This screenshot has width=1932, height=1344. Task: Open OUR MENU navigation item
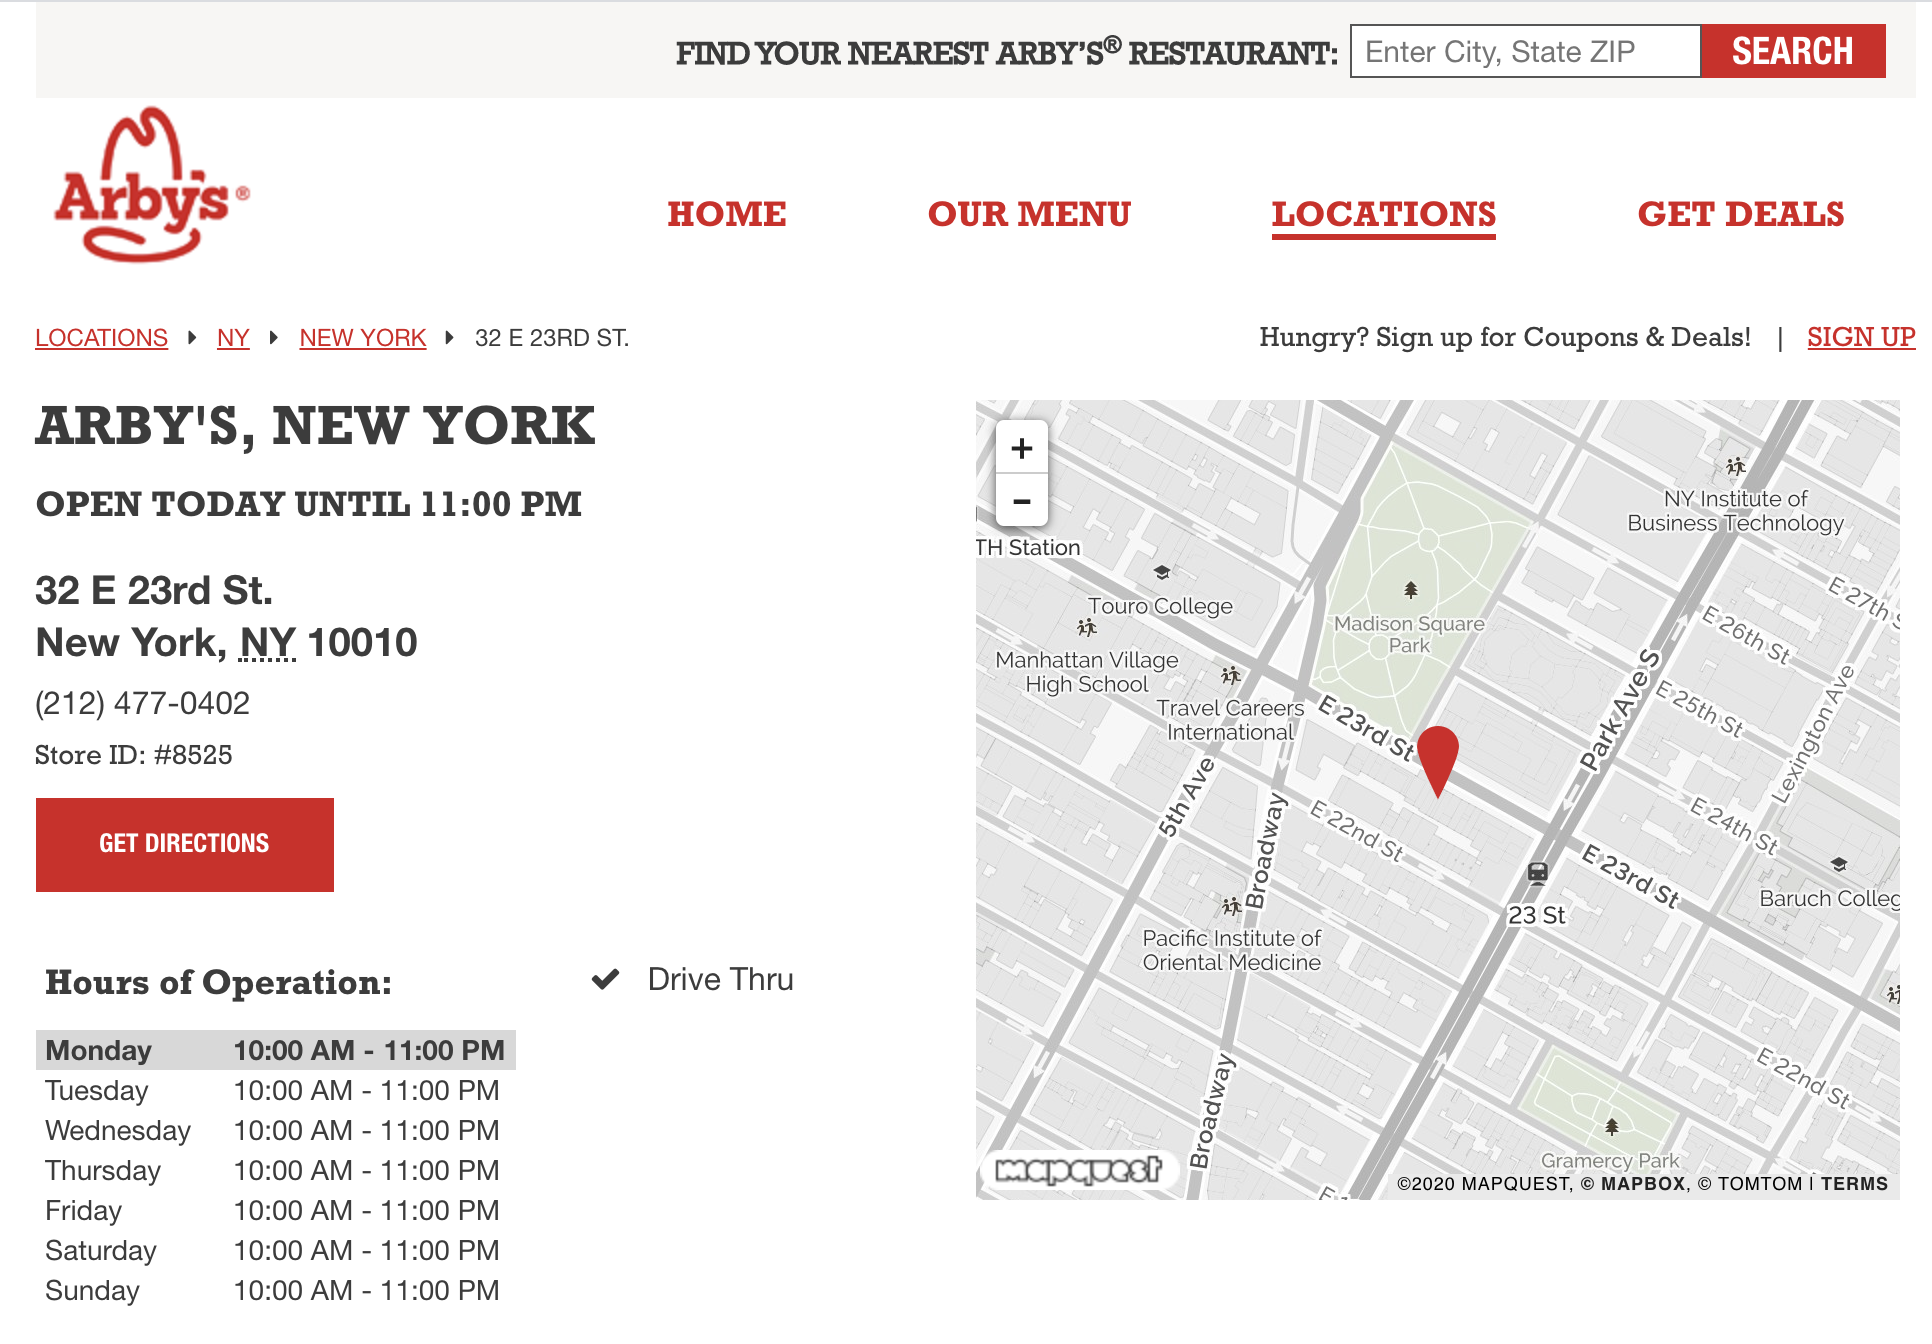[1030, 214]
